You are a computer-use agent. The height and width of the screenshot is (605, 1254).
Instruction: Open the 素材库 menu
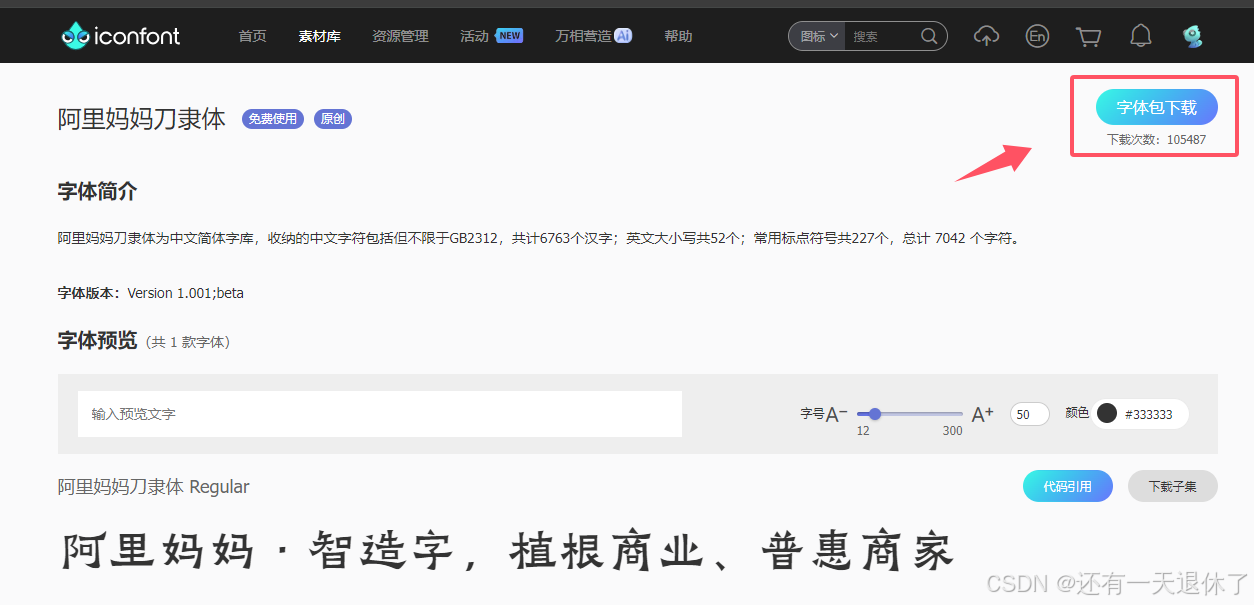[319, 36]
